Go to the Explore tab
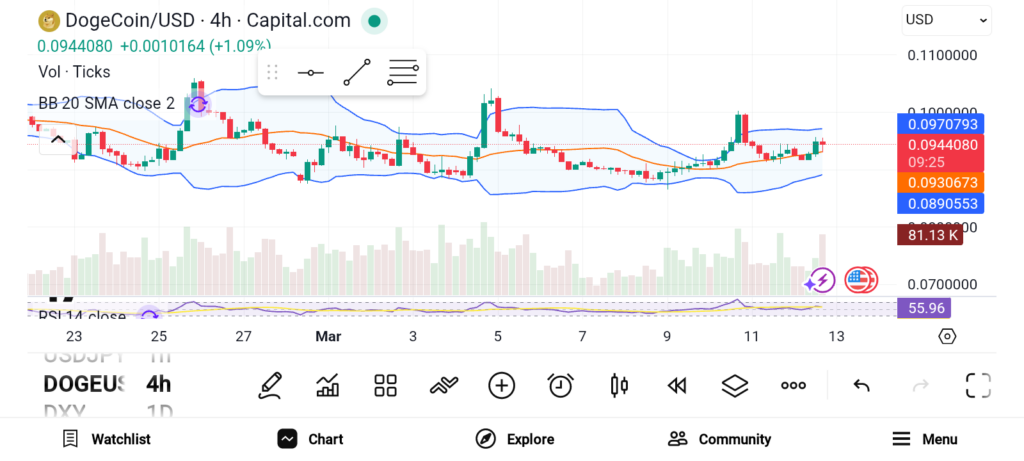1024x461 pixels. coord(514,439)
